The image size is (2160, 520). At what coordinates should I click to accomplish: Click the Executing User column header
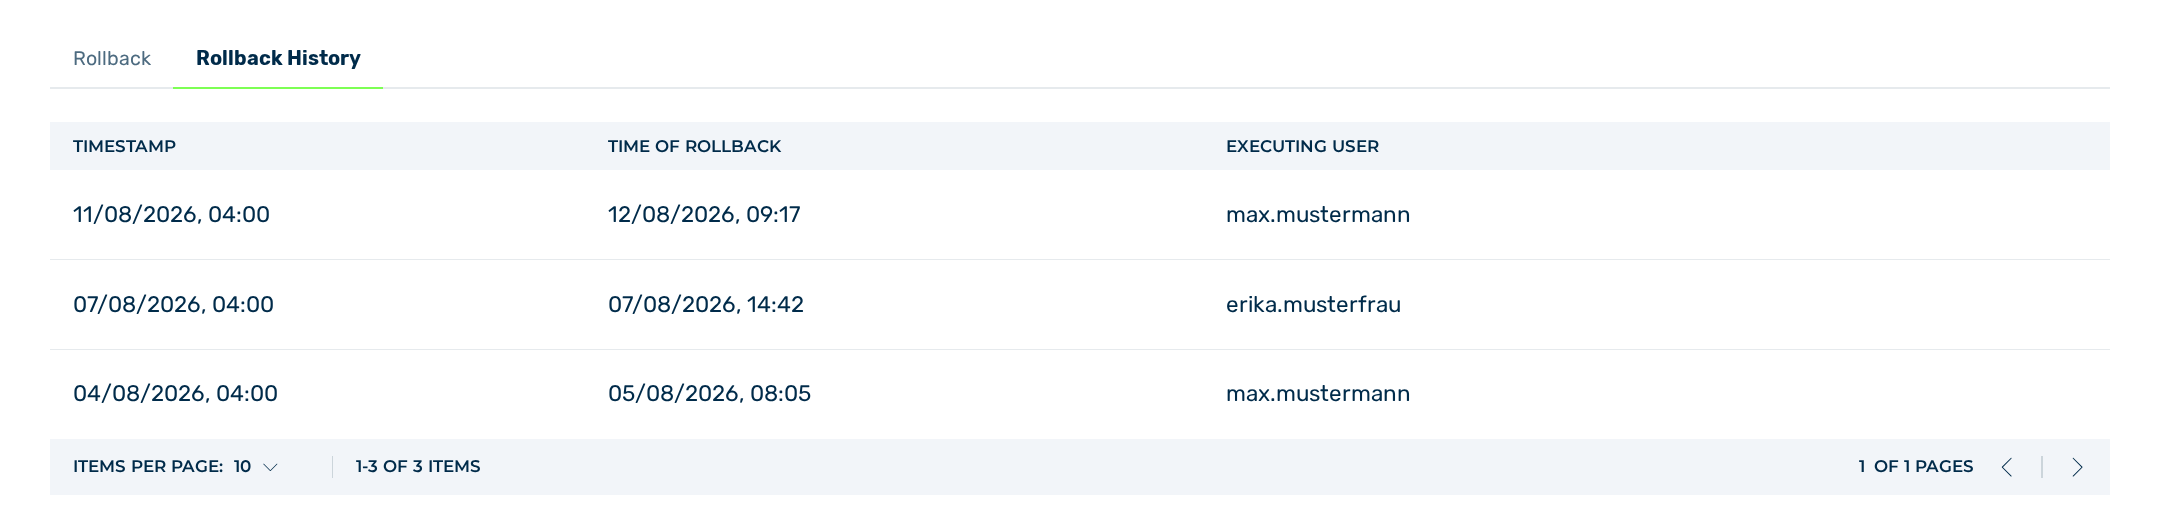pos(1302,146)
